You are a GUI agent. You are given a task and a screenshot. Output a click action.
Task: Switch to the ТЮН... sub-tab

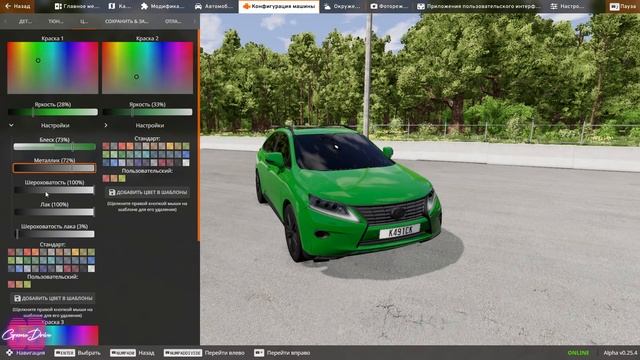pos(56,21)
